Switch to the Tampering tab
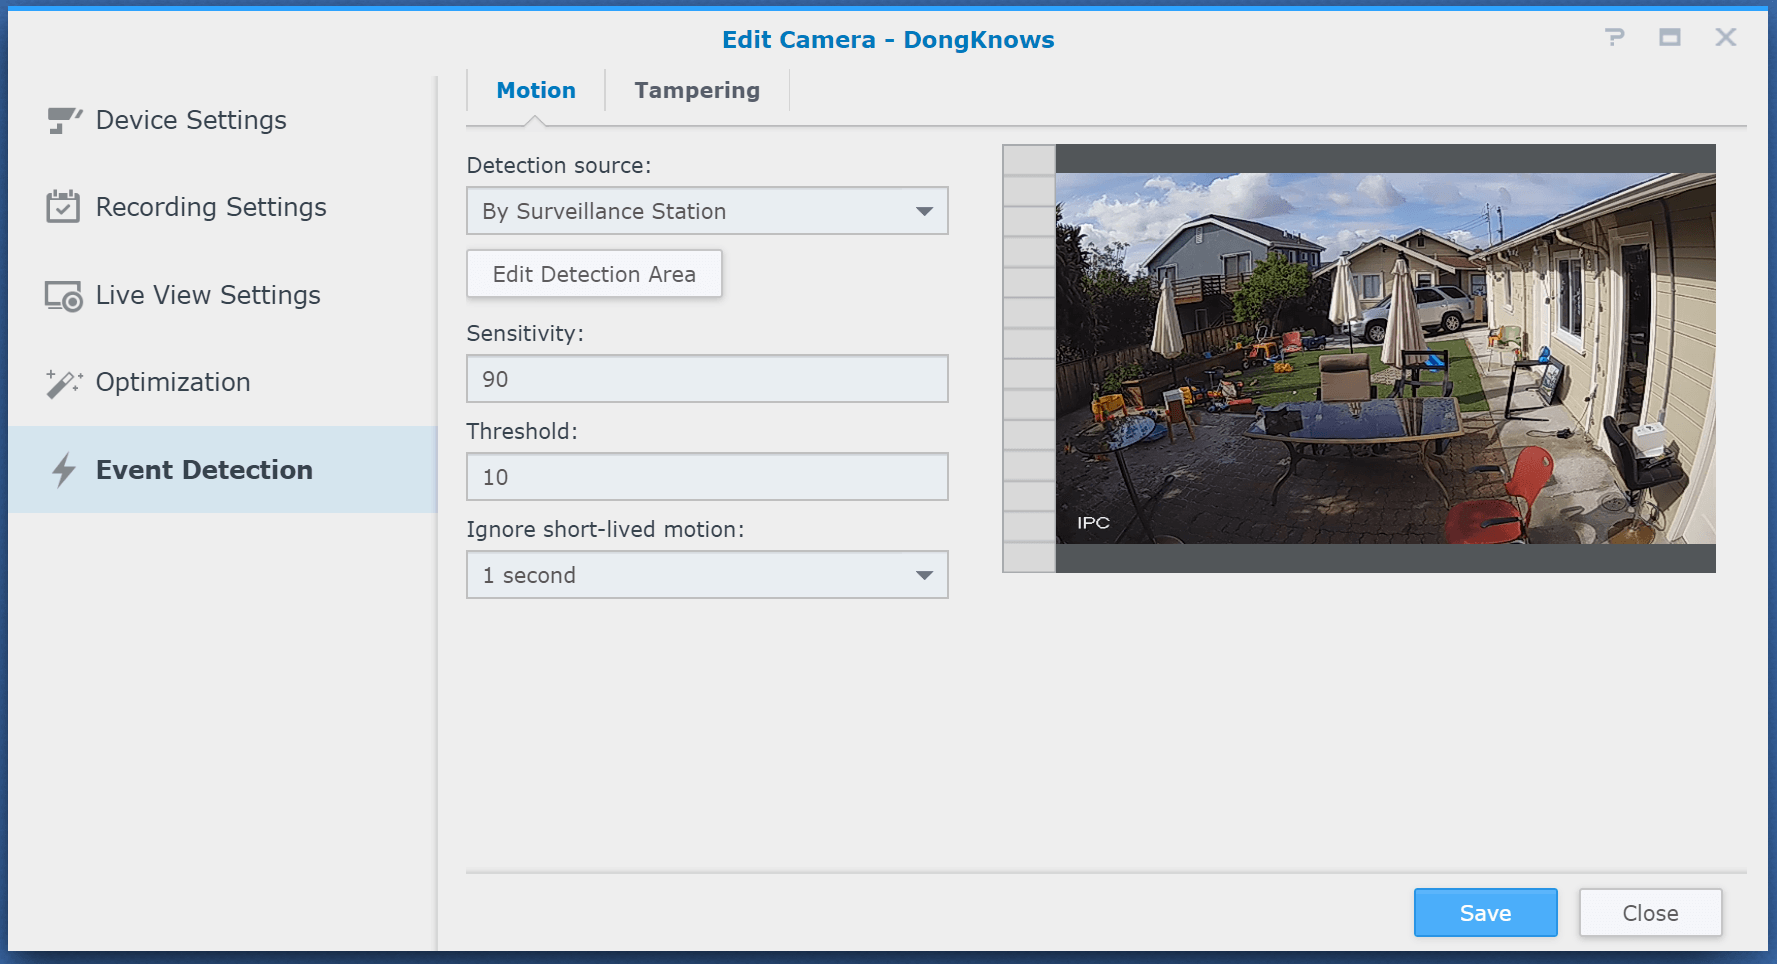The width and height of the screenshot is (1777, 964). pos(696,91)
